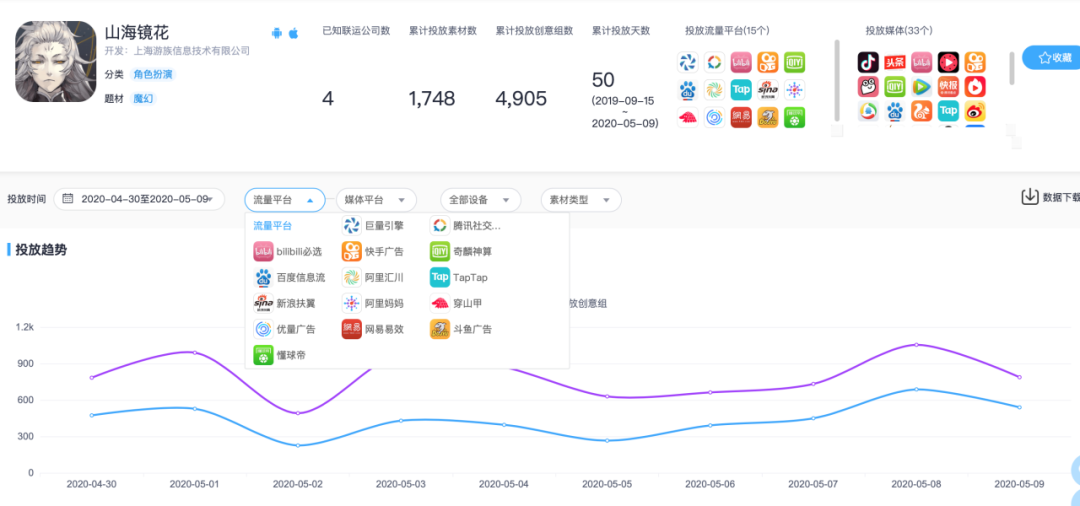Click the Android platform icon
1080x506 pixels.
(277, 33)
